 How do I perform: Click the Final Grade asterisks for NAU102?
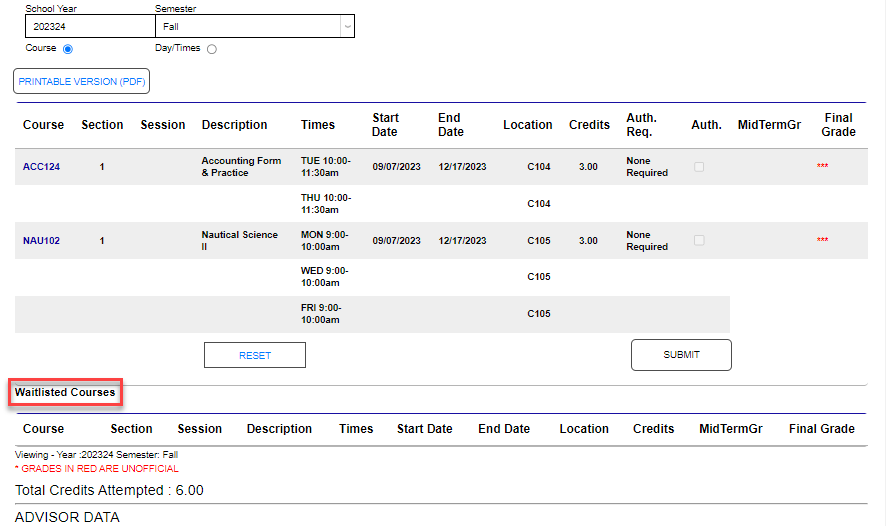pos(822,241)
